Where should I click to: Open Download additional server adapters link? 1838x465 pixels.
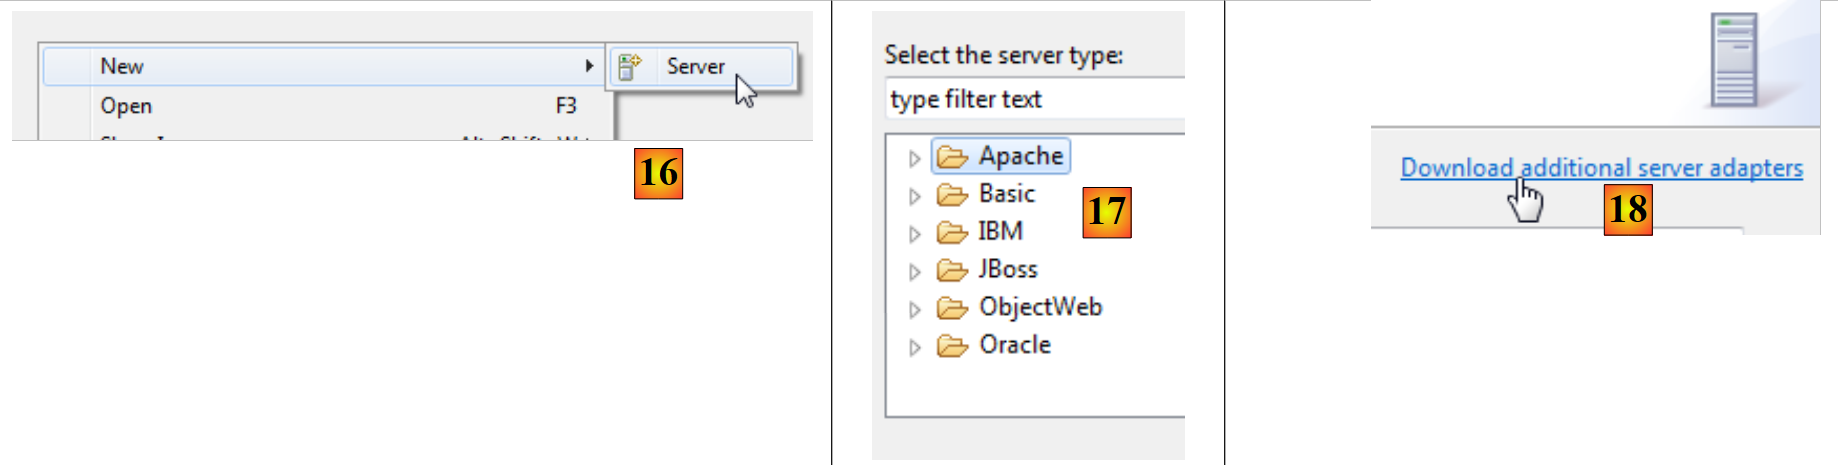pos(1601,168)
